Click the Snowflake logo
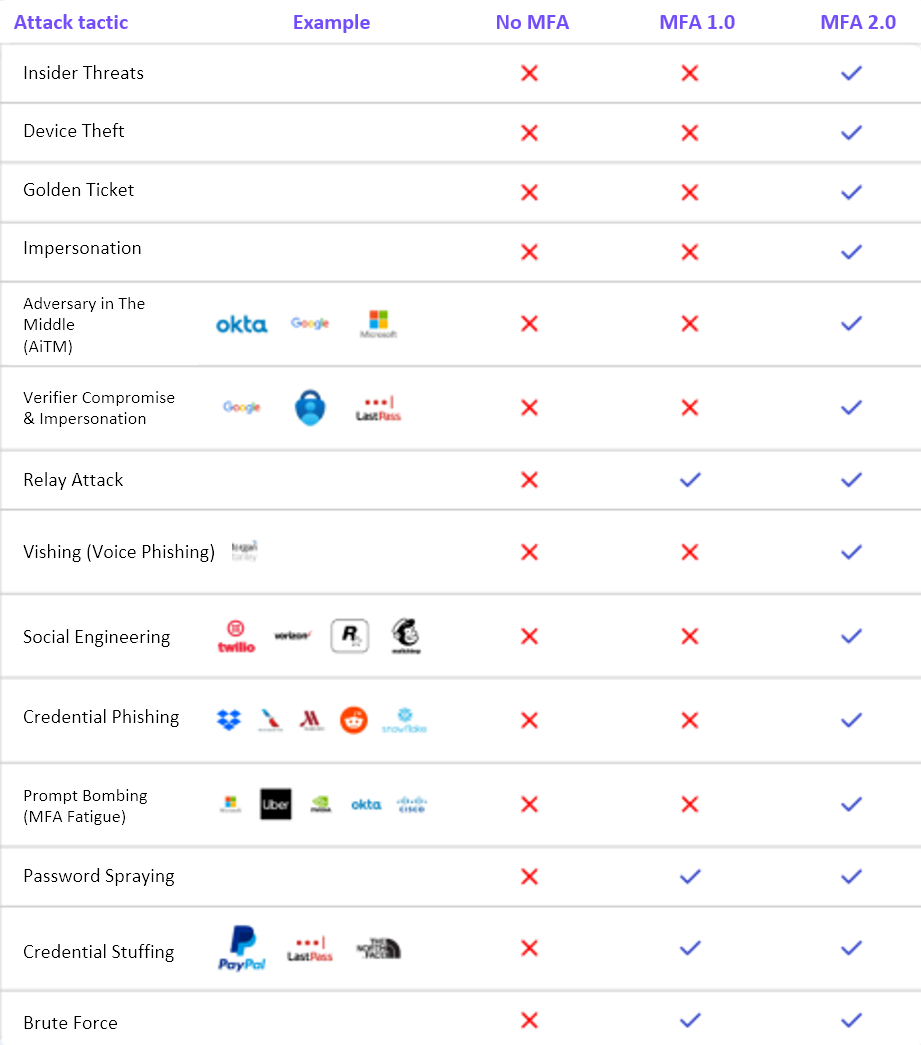Image resolution: width=921 pixels, height=1045 pixels. [404, 721]
